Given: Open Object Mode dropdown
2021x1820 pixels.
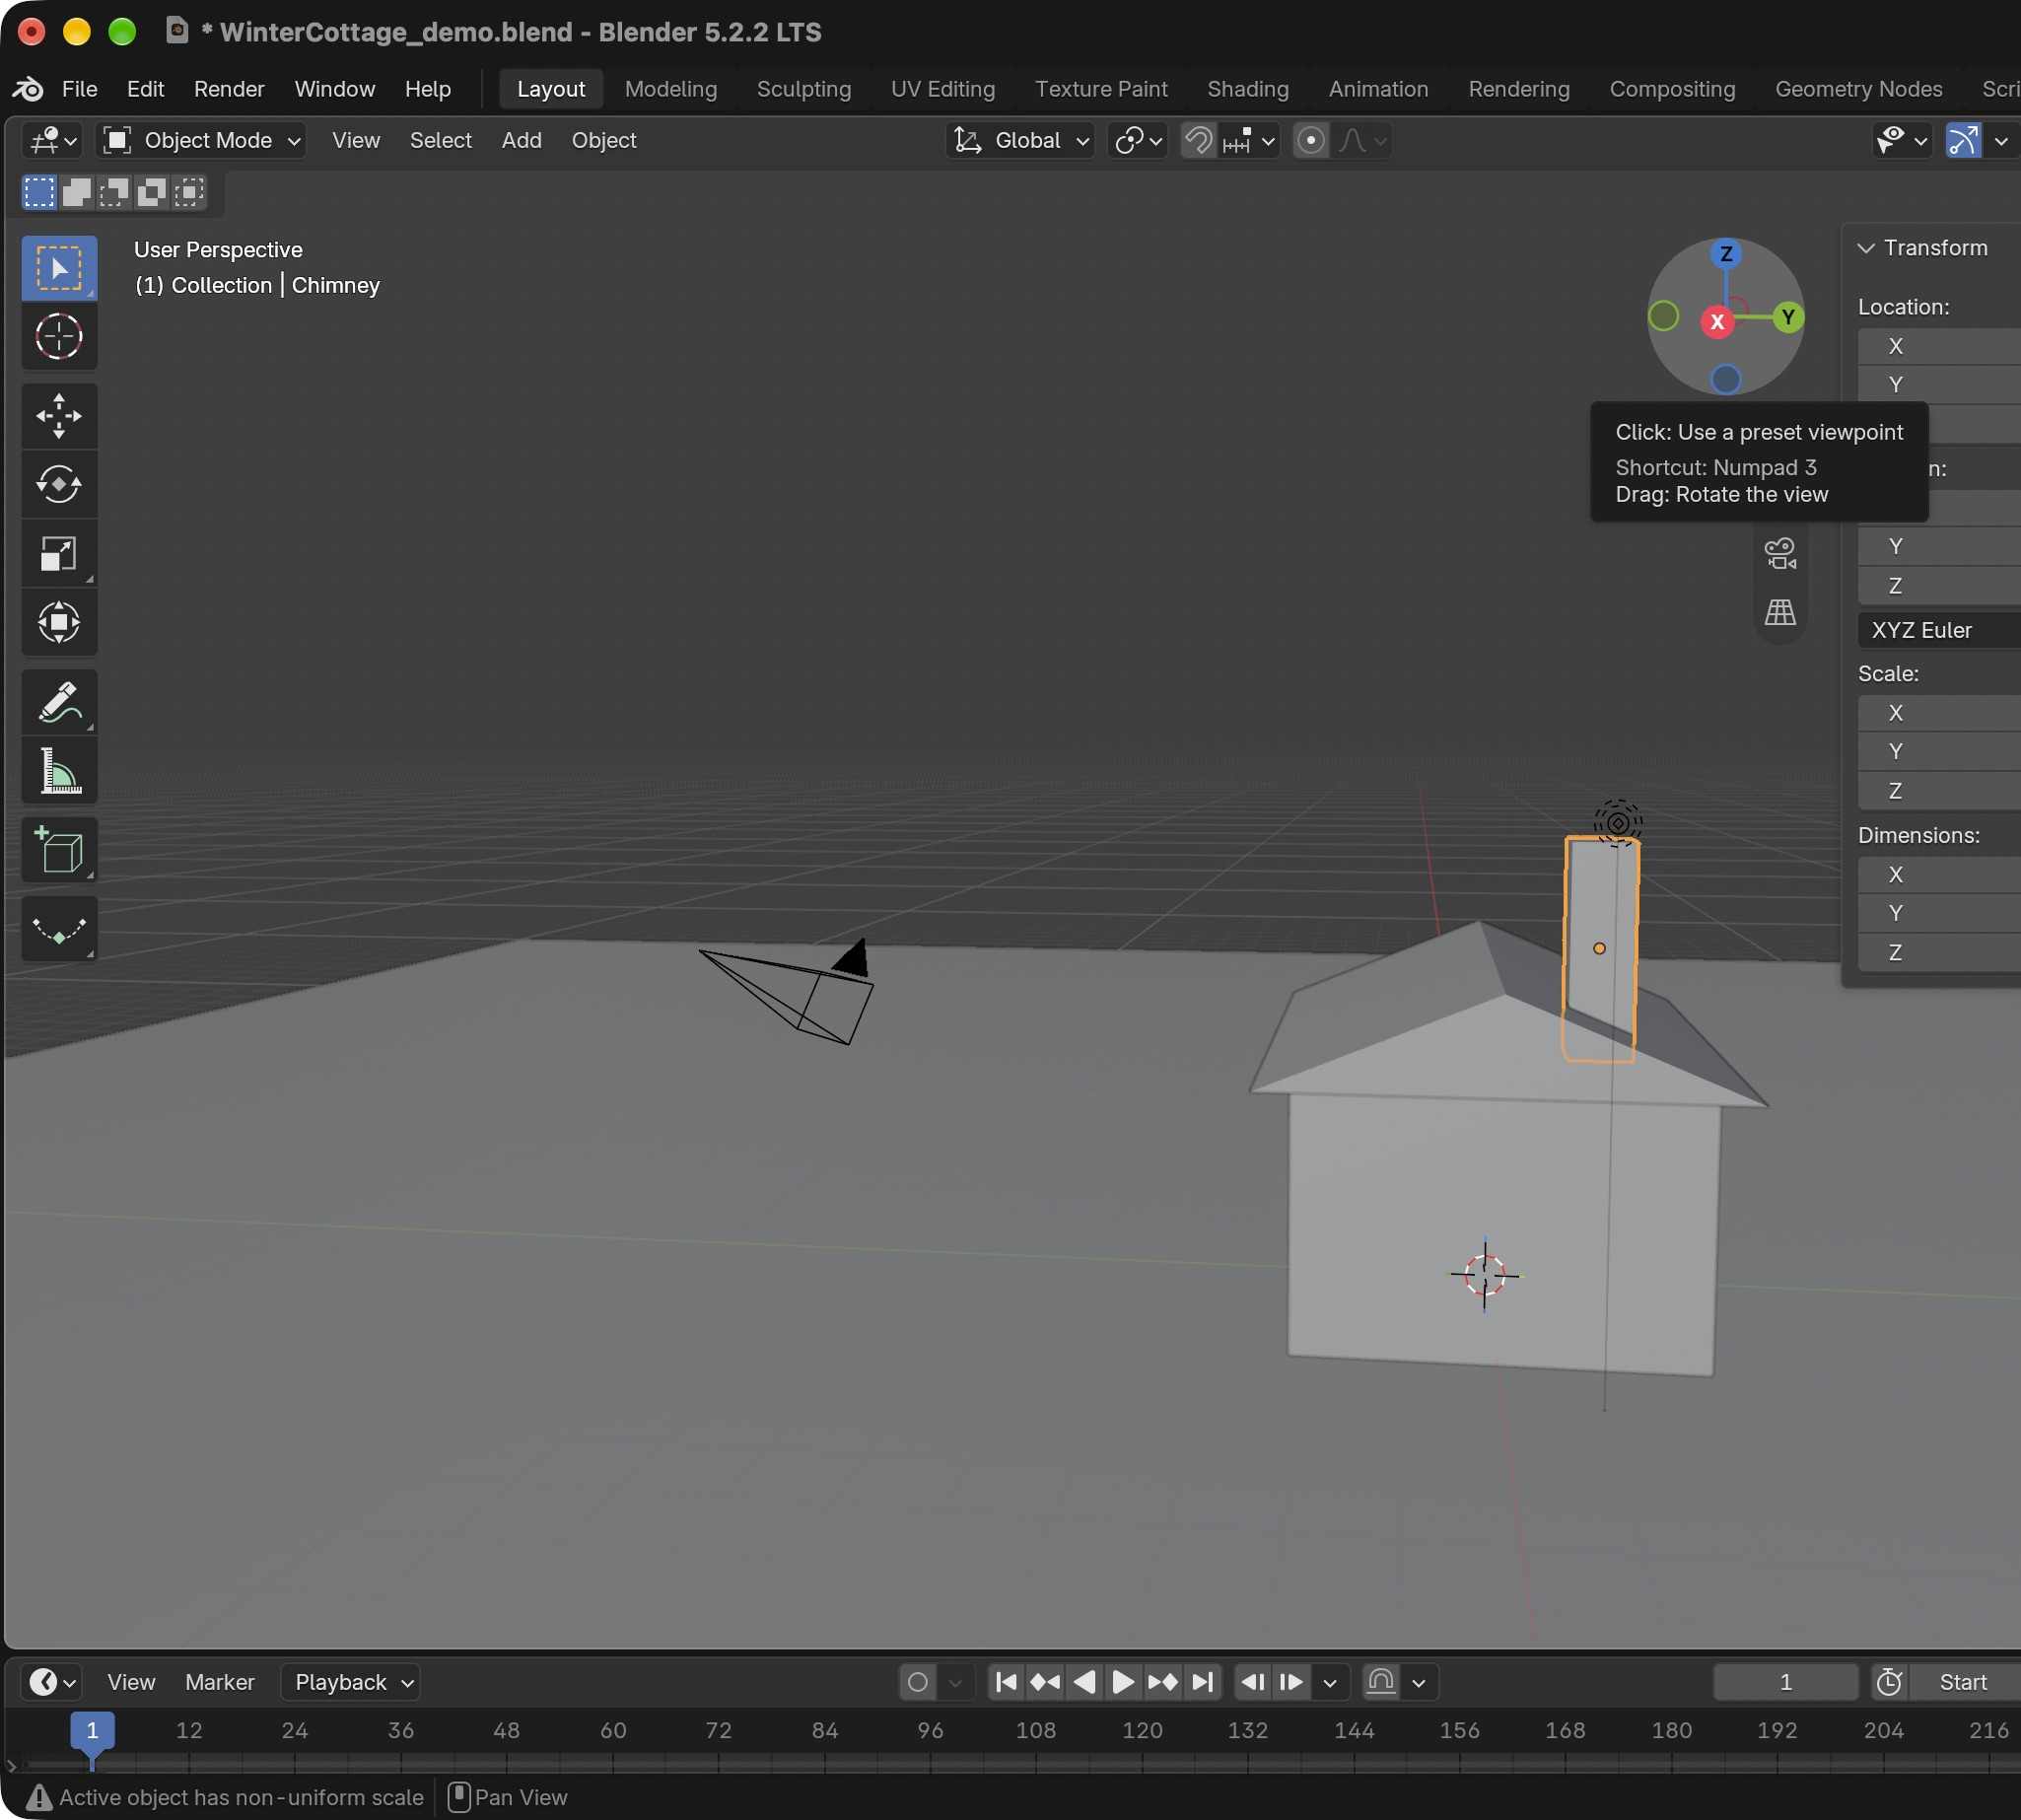Looking at the screenshot, I should [201, 140].
